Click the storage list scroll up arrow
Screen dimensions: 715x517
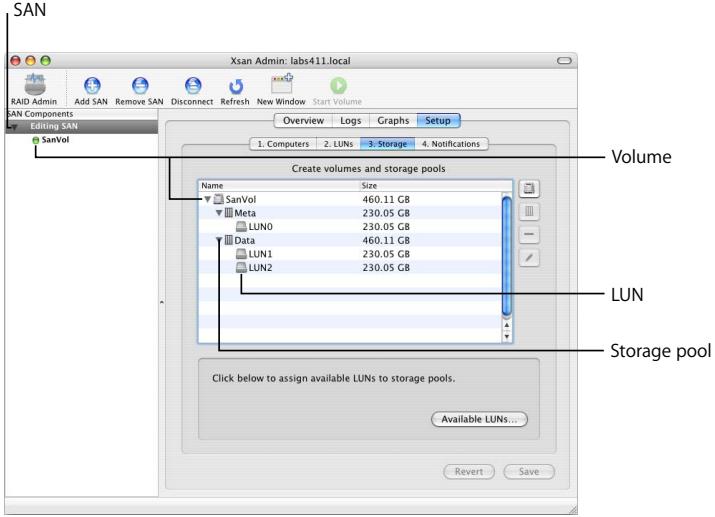pos(507,325)
